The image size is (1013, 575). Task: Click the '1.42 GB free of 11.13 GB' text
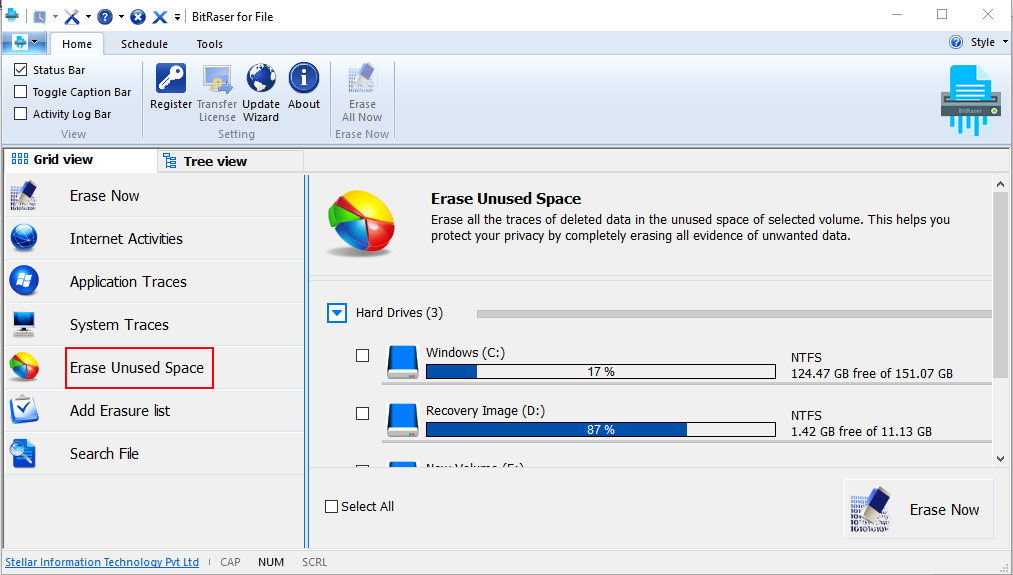pos(861,432)
